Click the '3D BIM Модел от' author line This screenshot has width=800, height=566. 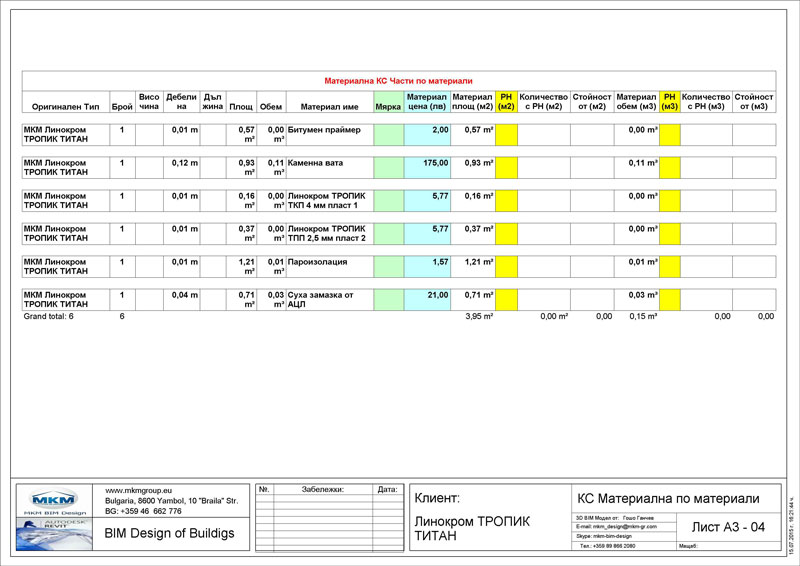pos(615,518)
